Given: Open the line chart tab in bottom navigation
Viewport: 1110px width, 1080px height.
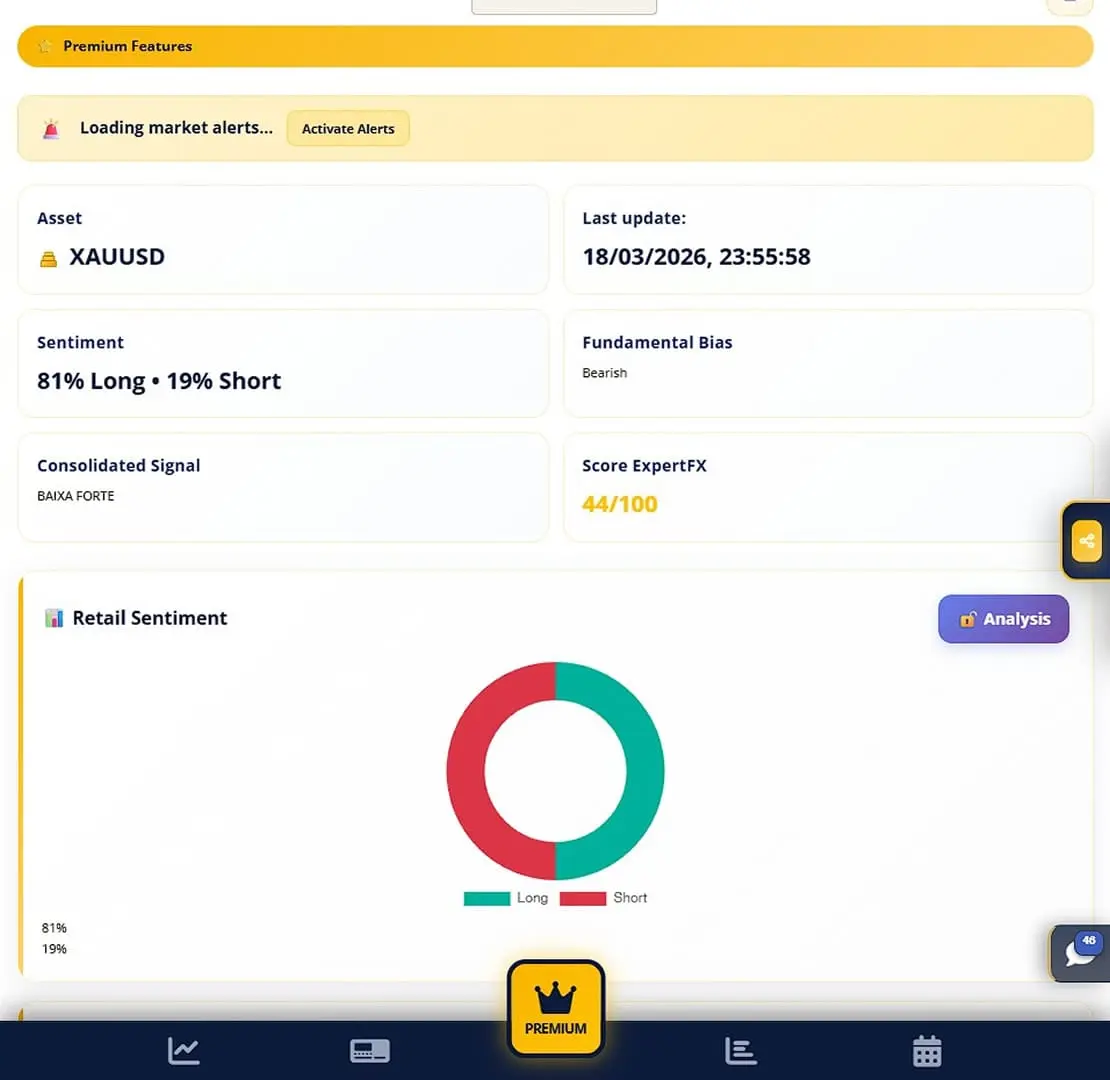Looking at the screenshot, I should point(183,1051).
